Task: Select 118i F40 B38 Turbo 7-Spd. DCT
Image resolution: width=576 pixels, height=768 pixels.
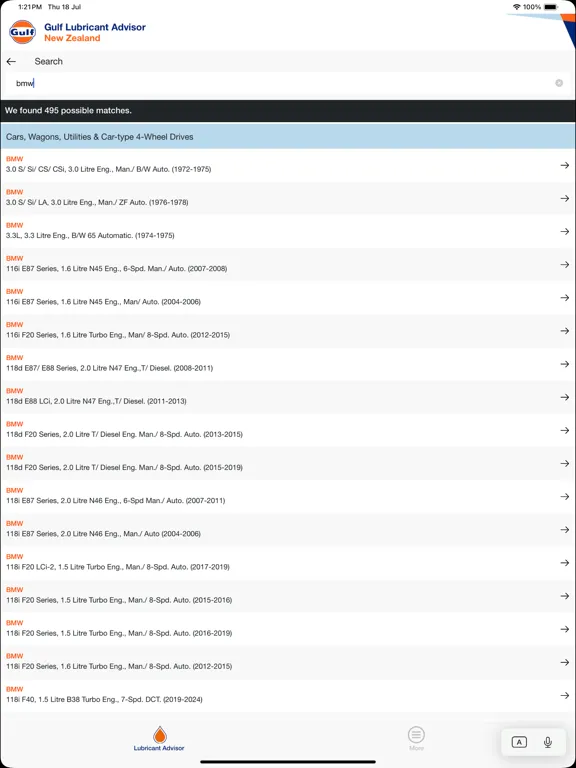Action: [x=288, y=696]
